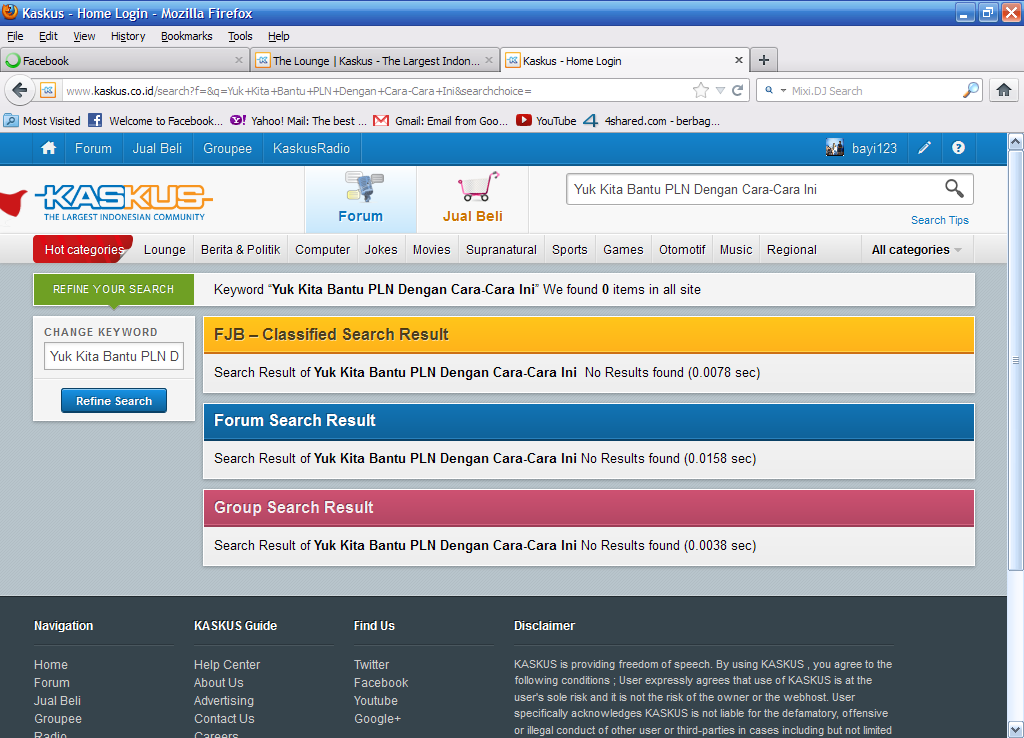The width and height of the screenshot is (1024, 738).
Task: Switch to the Facebook tab
Action: point(124,61)
